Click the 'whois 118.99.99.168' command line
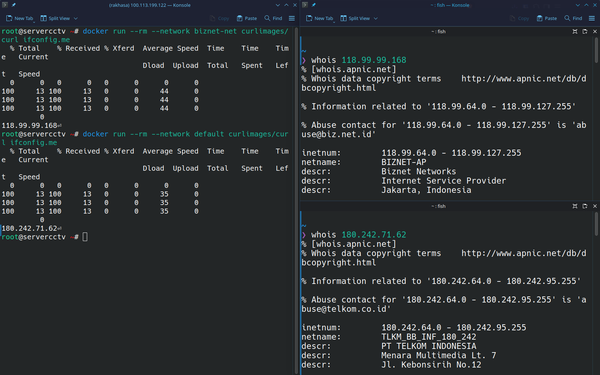 point(359,60)
